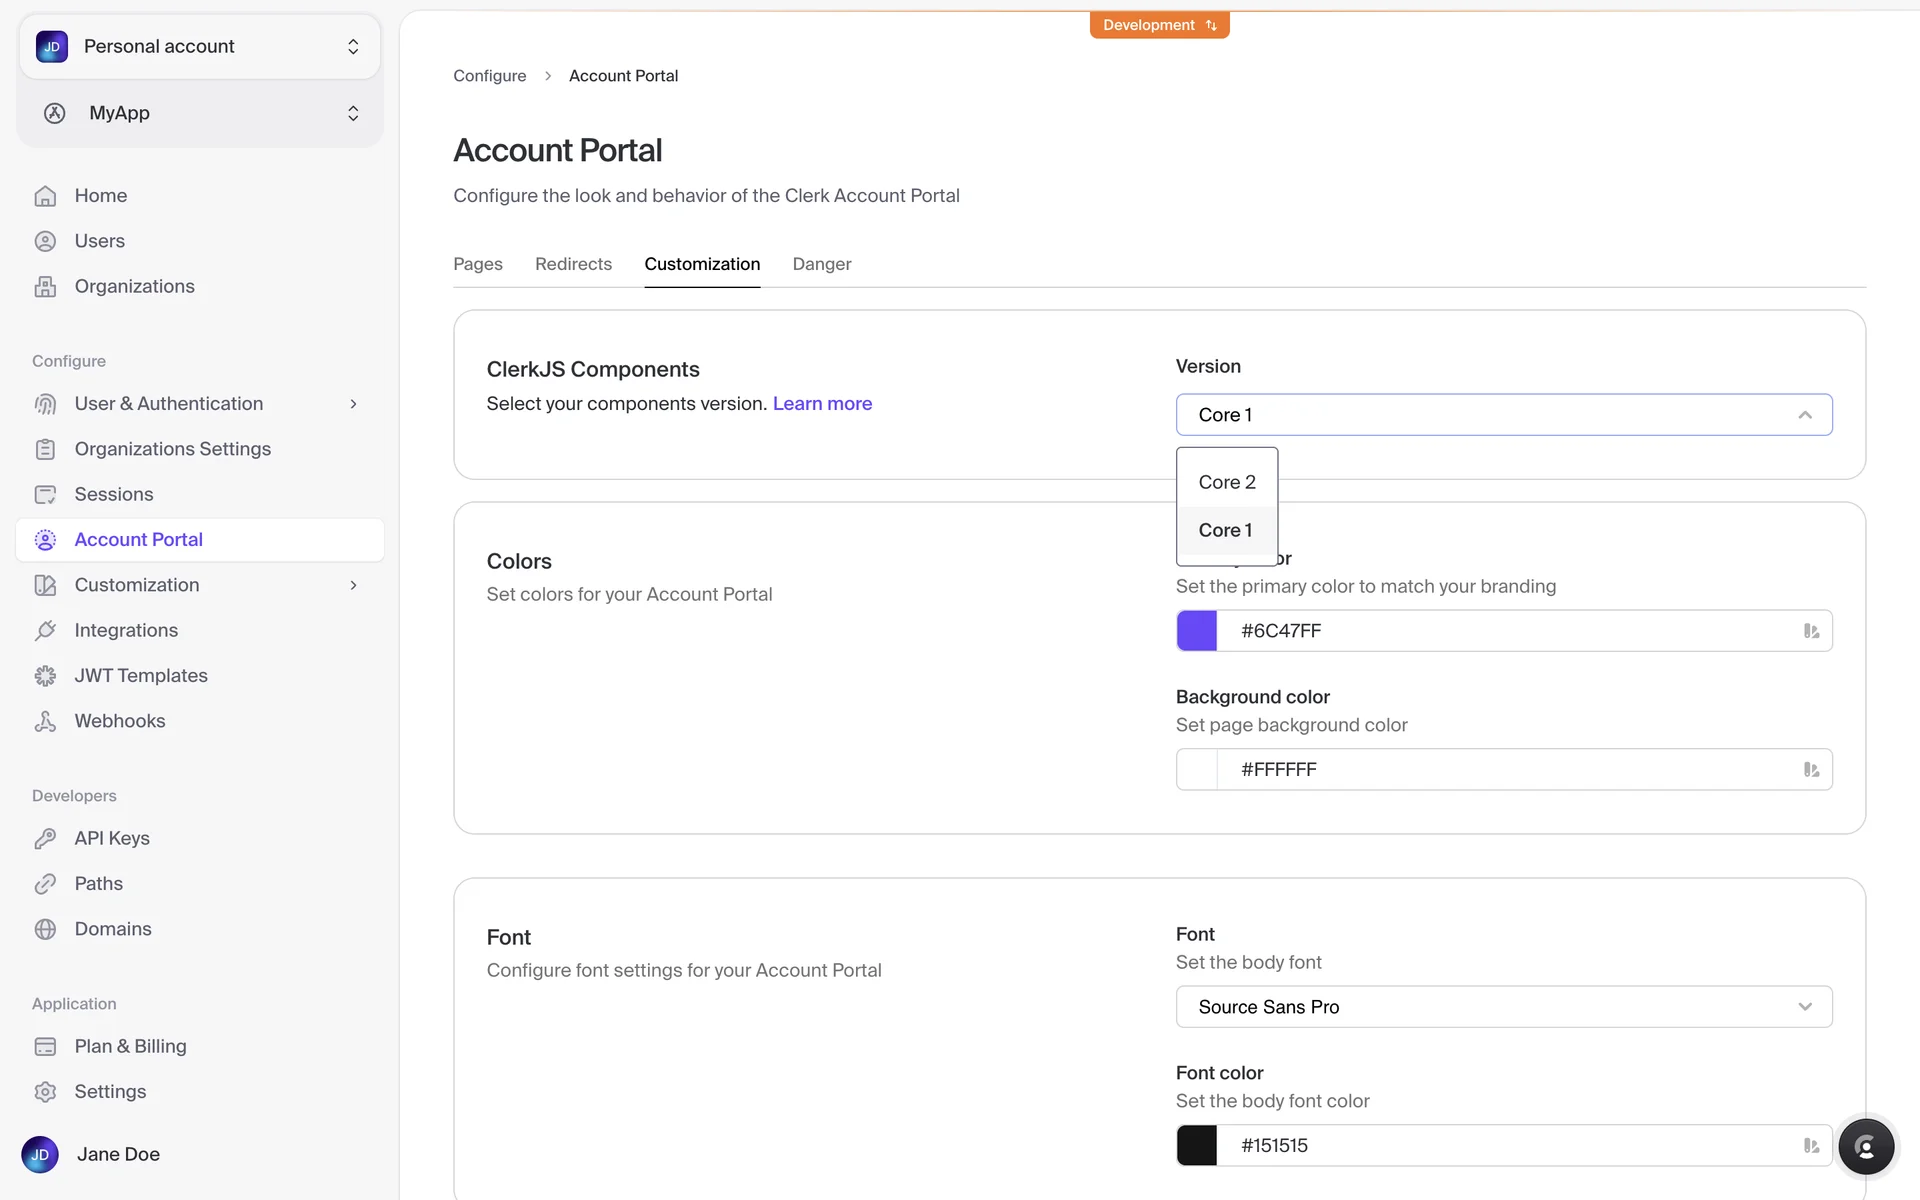Click the Sessions sidebar icon

pos(45,494)
